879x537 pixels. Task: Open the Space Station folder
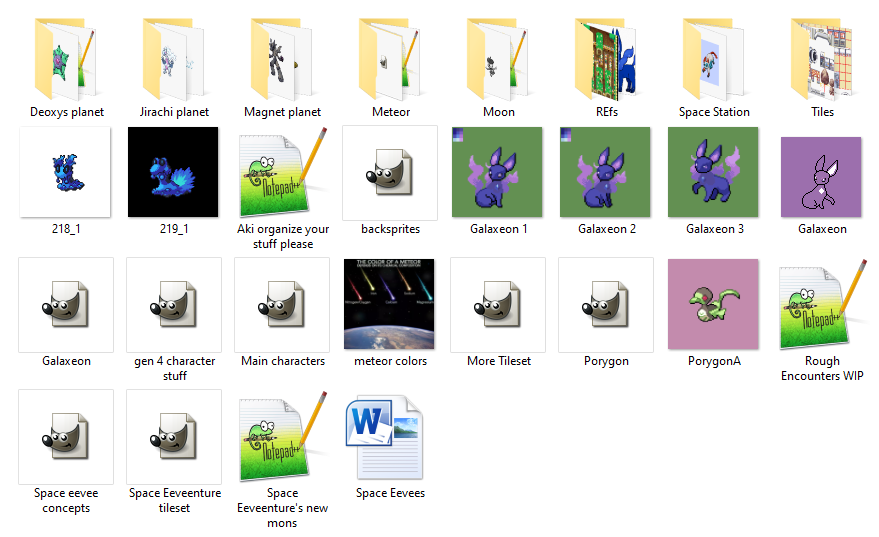click(714, 60)
